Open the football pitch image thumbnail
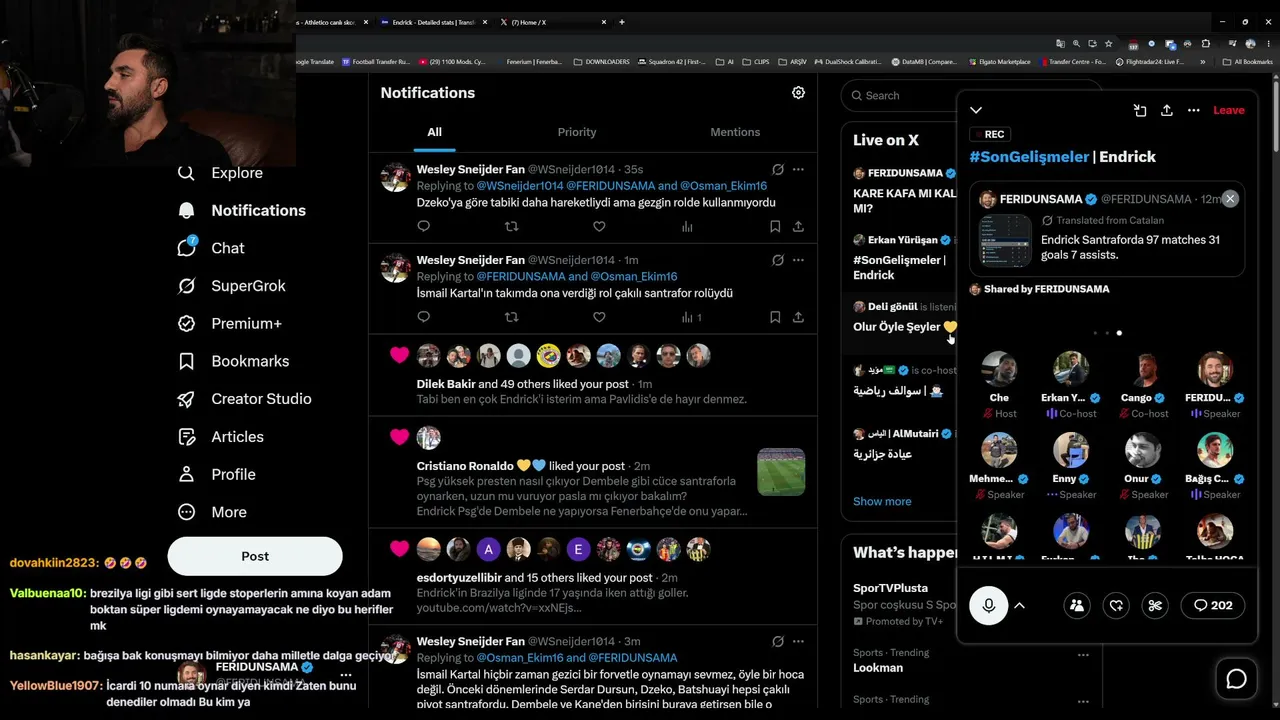The width and height of the screenshot is (1280, 720). pos(781,472)
